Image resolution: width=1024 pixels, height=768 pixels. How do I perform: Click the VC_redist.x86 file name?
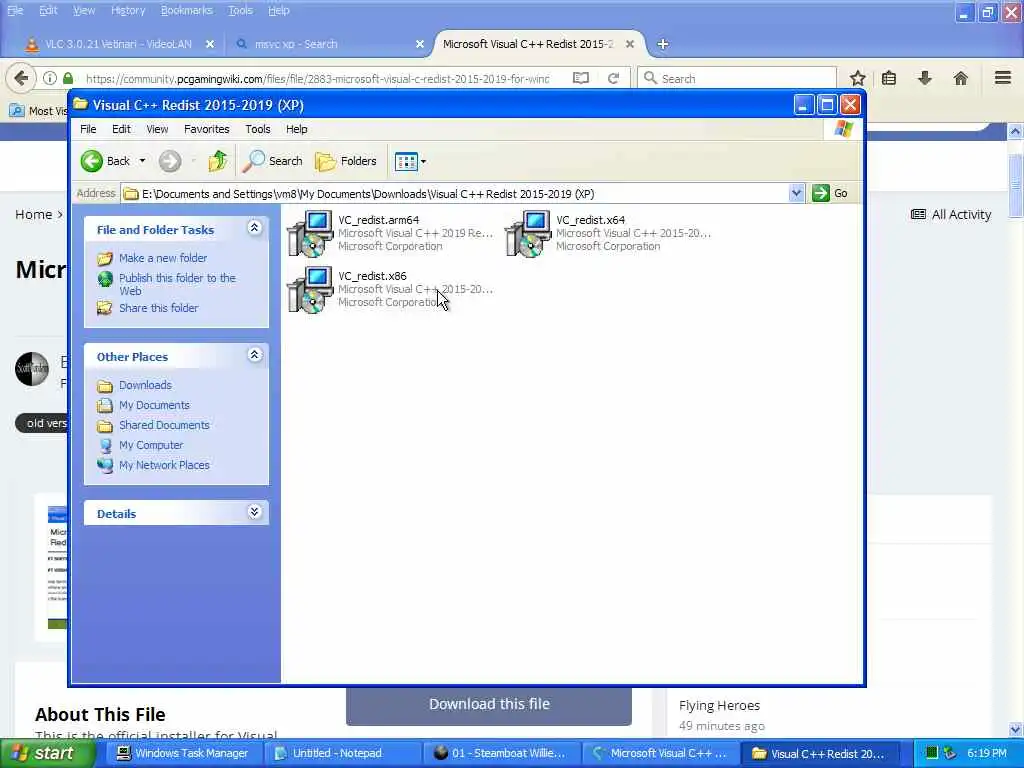pyautogui.click(x=372, y=276)
